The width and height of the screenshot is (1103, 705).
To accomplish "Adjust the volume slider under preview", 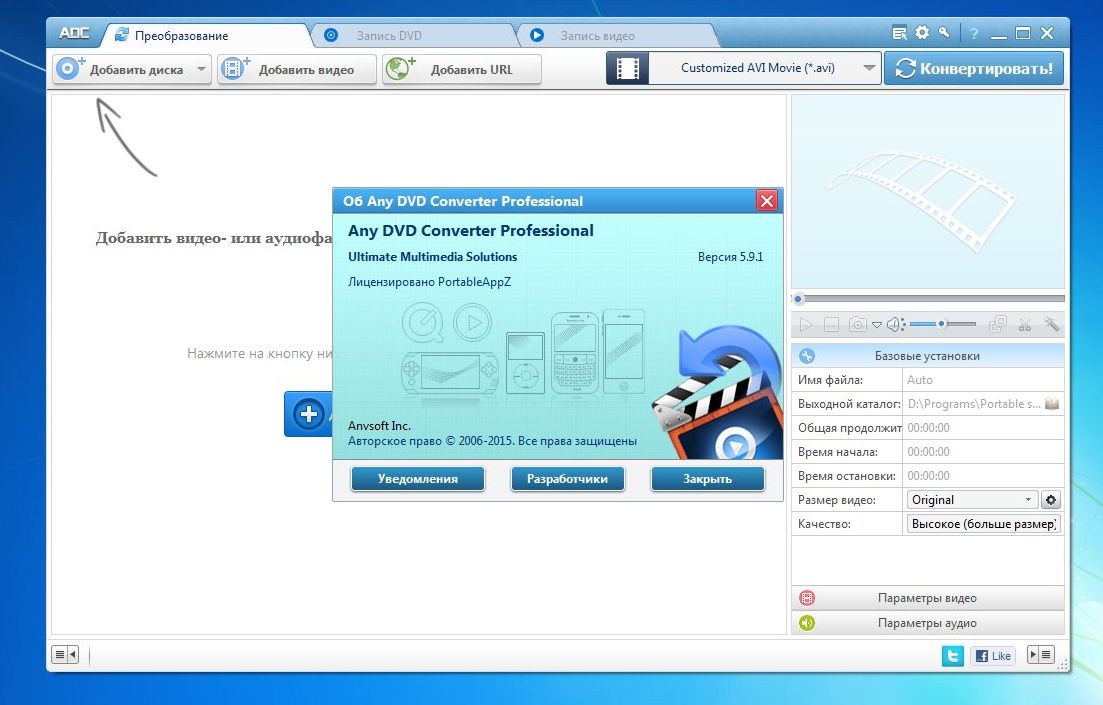I will click(942, 324).
